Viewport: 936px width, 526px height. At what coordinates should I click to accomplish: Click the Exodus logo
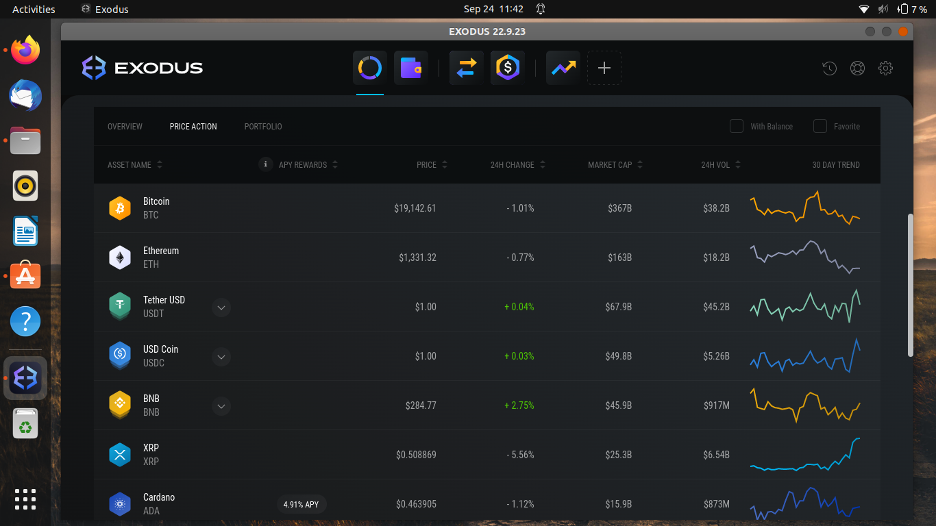click(142, 68)
